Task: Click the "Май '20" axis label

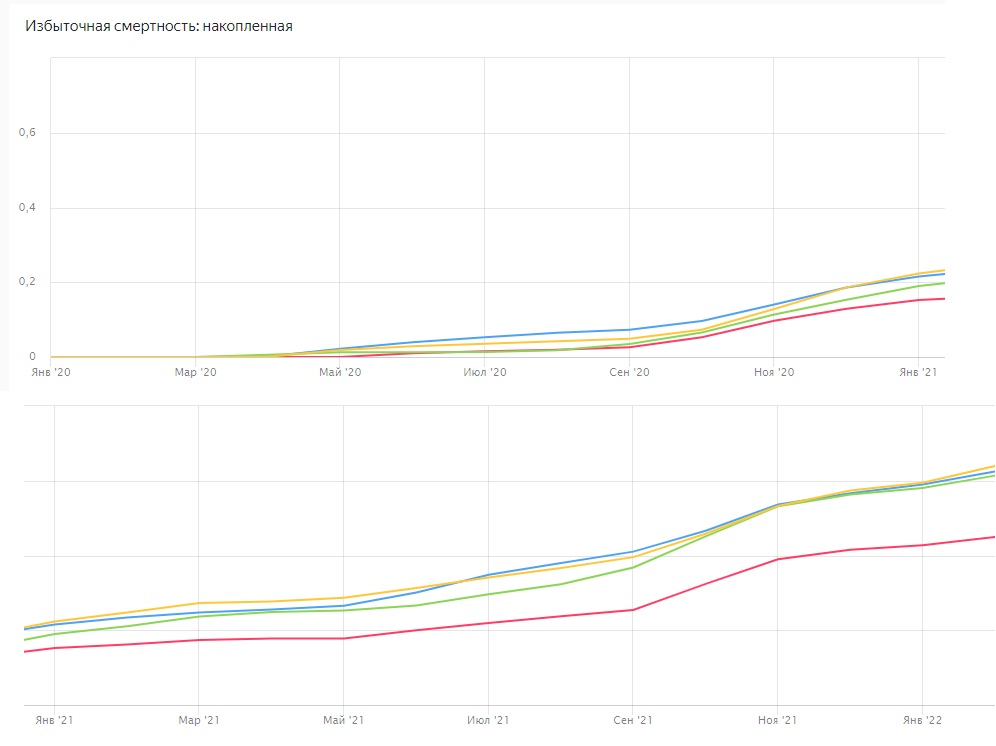Action: [340, 372]
